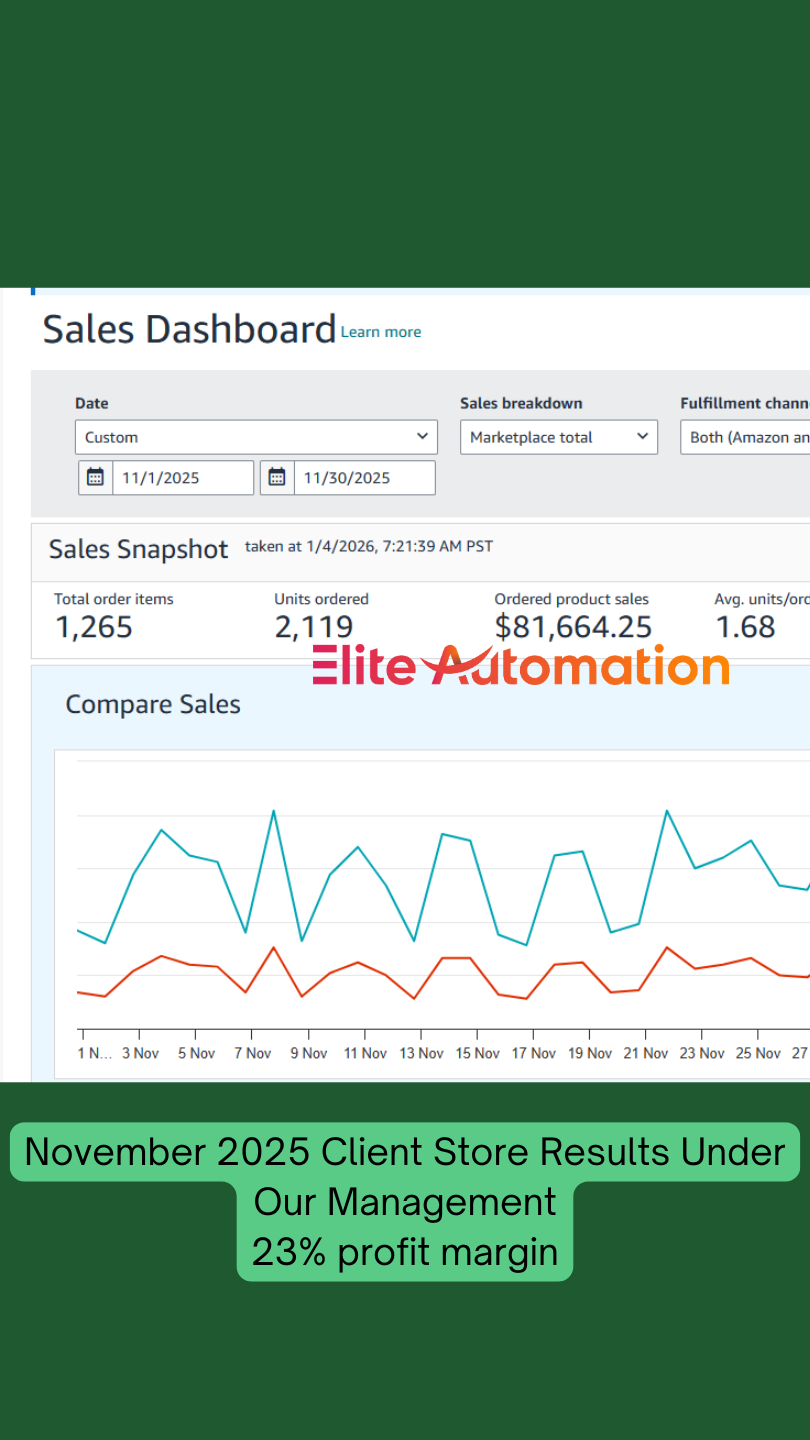810x1440 pixels.
Task: Click the Learn more link
Action: click(x=381, y=332)
